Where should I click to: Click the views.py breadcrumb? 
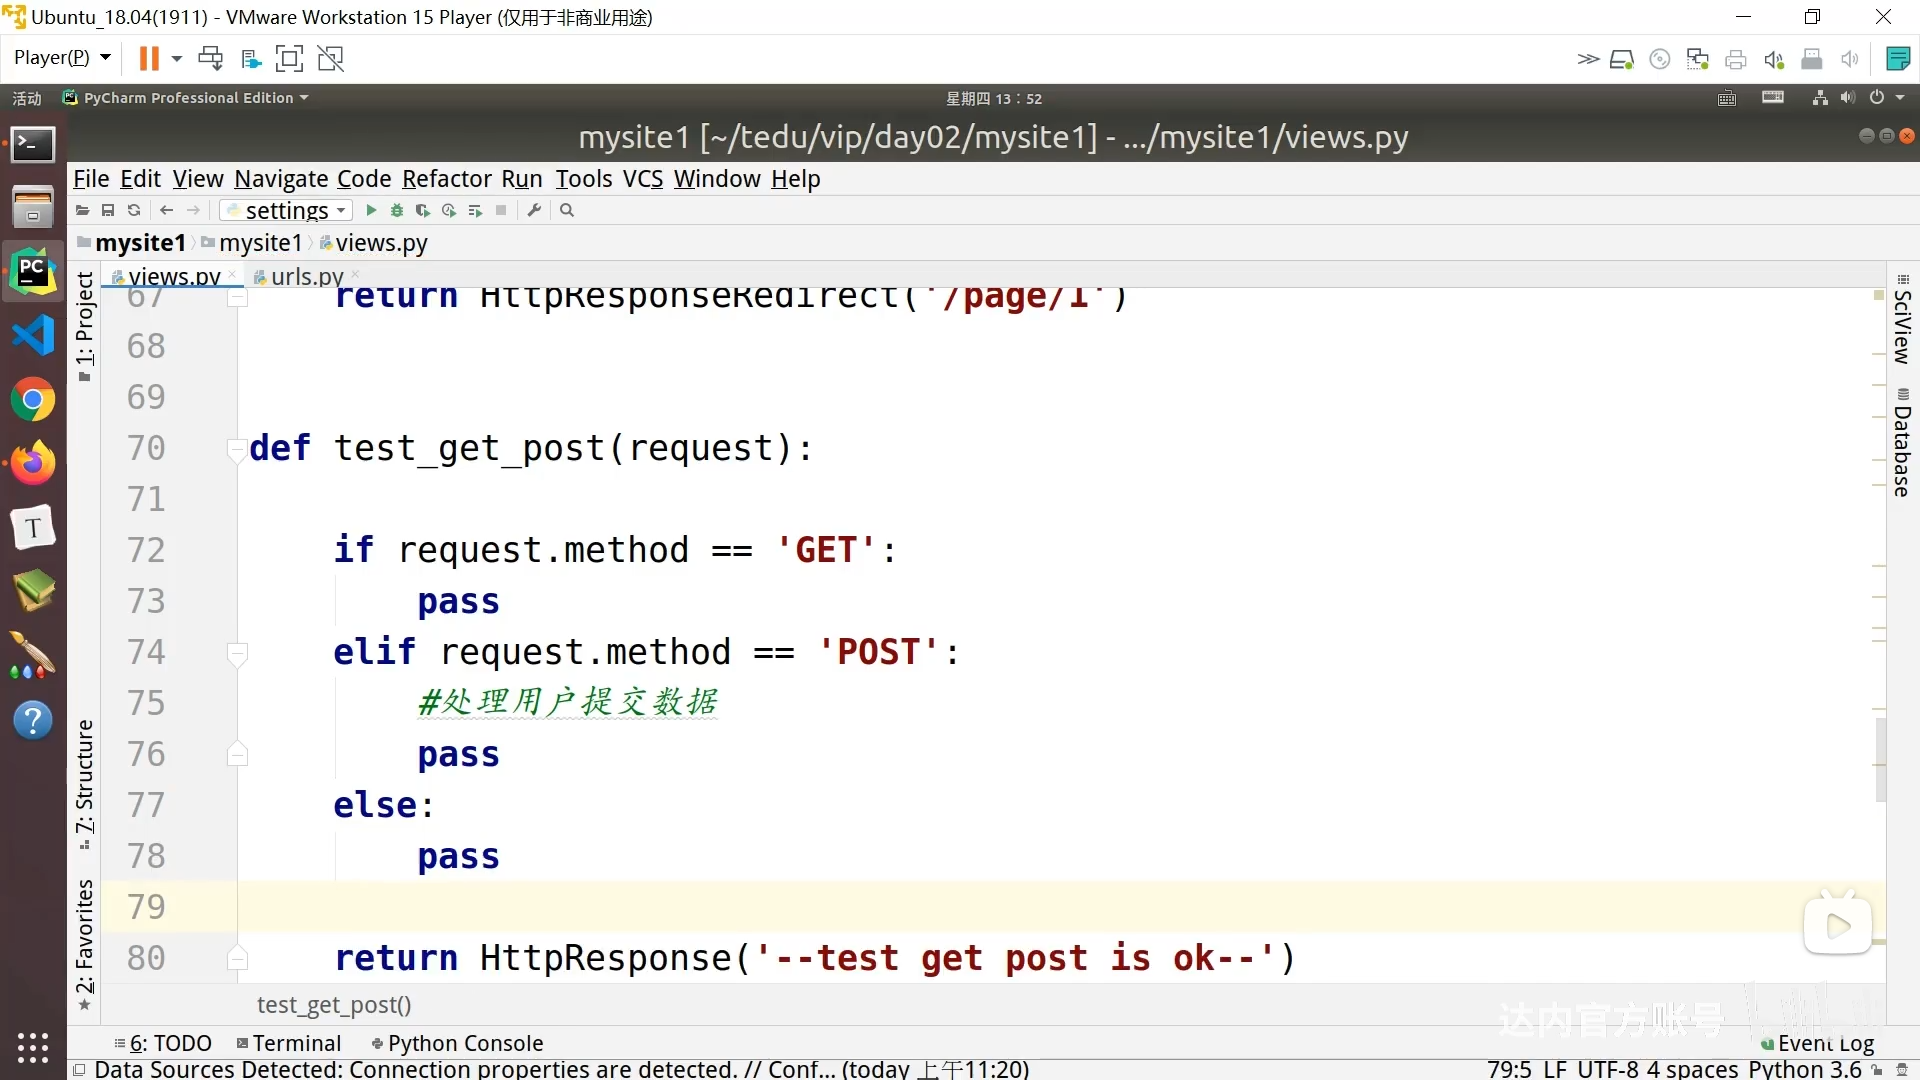pyautogui.click(x=373, y=243)
